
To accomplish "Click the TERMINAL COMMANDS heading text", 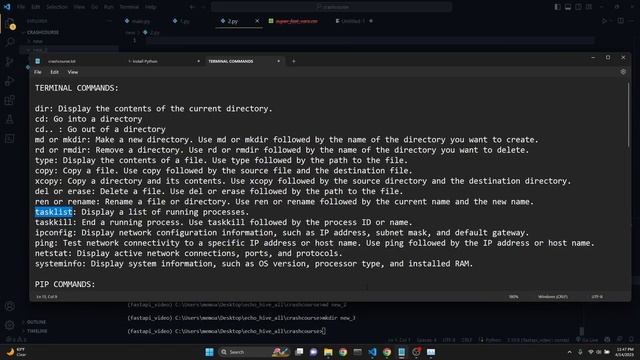I will 76,88.
